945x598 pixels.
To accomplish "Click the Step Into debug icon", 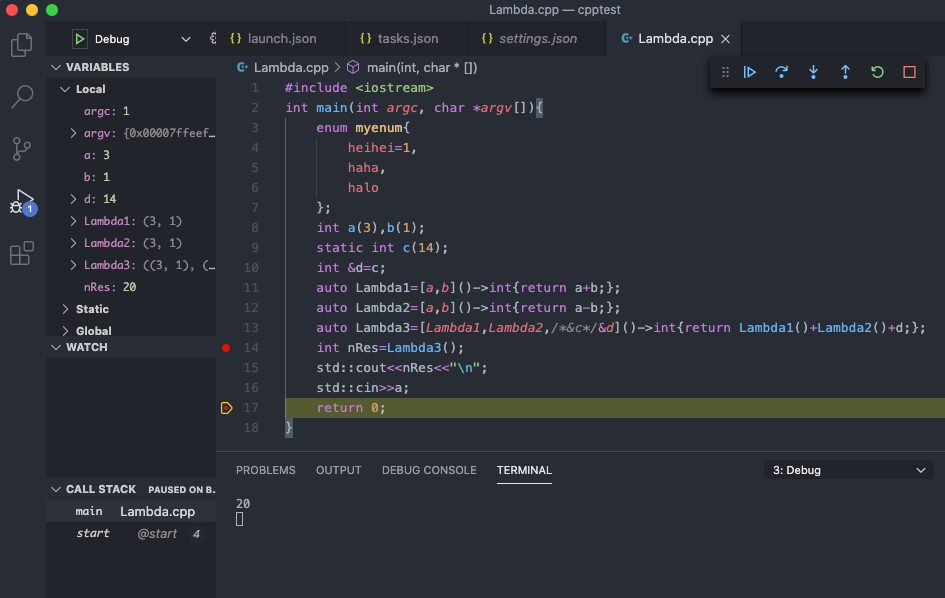I will pyautogui.click(x=813, y=72).
